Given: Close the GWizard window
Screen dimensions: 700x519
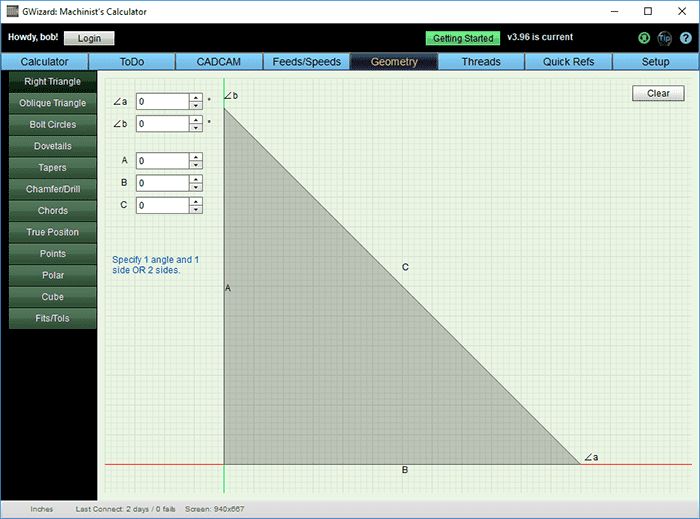Looking at the screenshot, I should (682, 12).
